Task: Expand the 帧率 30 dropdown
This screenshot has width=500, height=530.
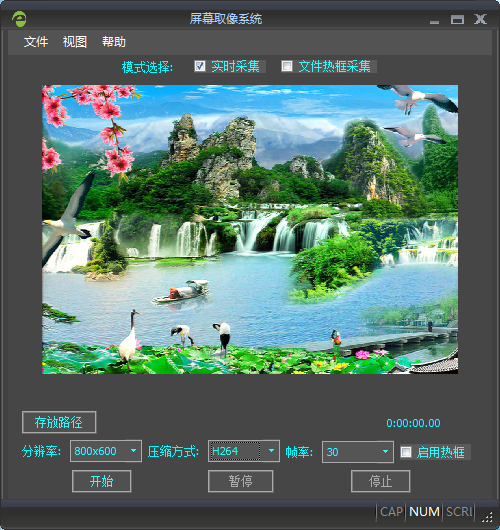Action: 358,452
